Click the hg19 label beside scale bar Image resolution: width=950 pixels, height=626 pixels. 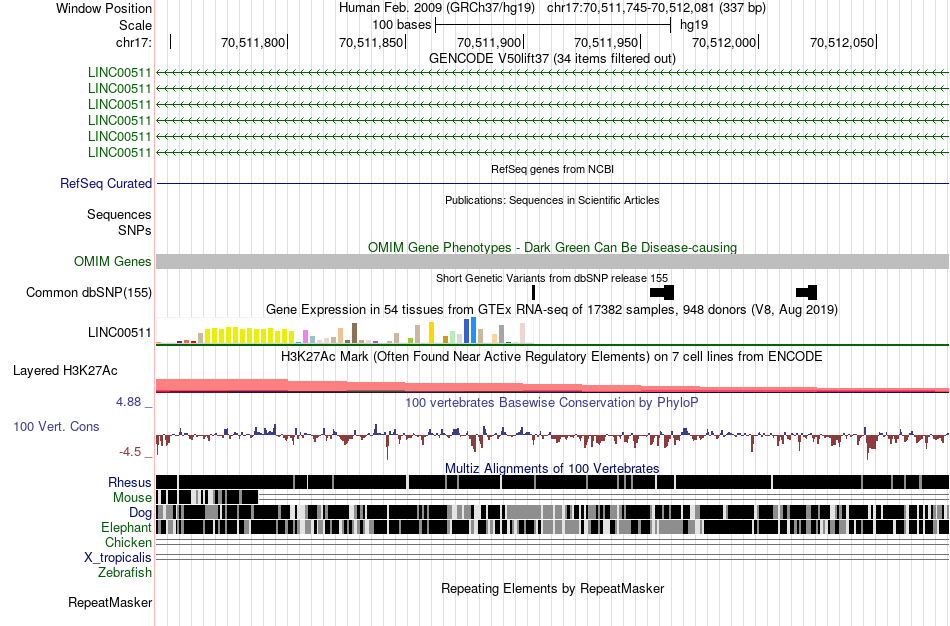694,25
